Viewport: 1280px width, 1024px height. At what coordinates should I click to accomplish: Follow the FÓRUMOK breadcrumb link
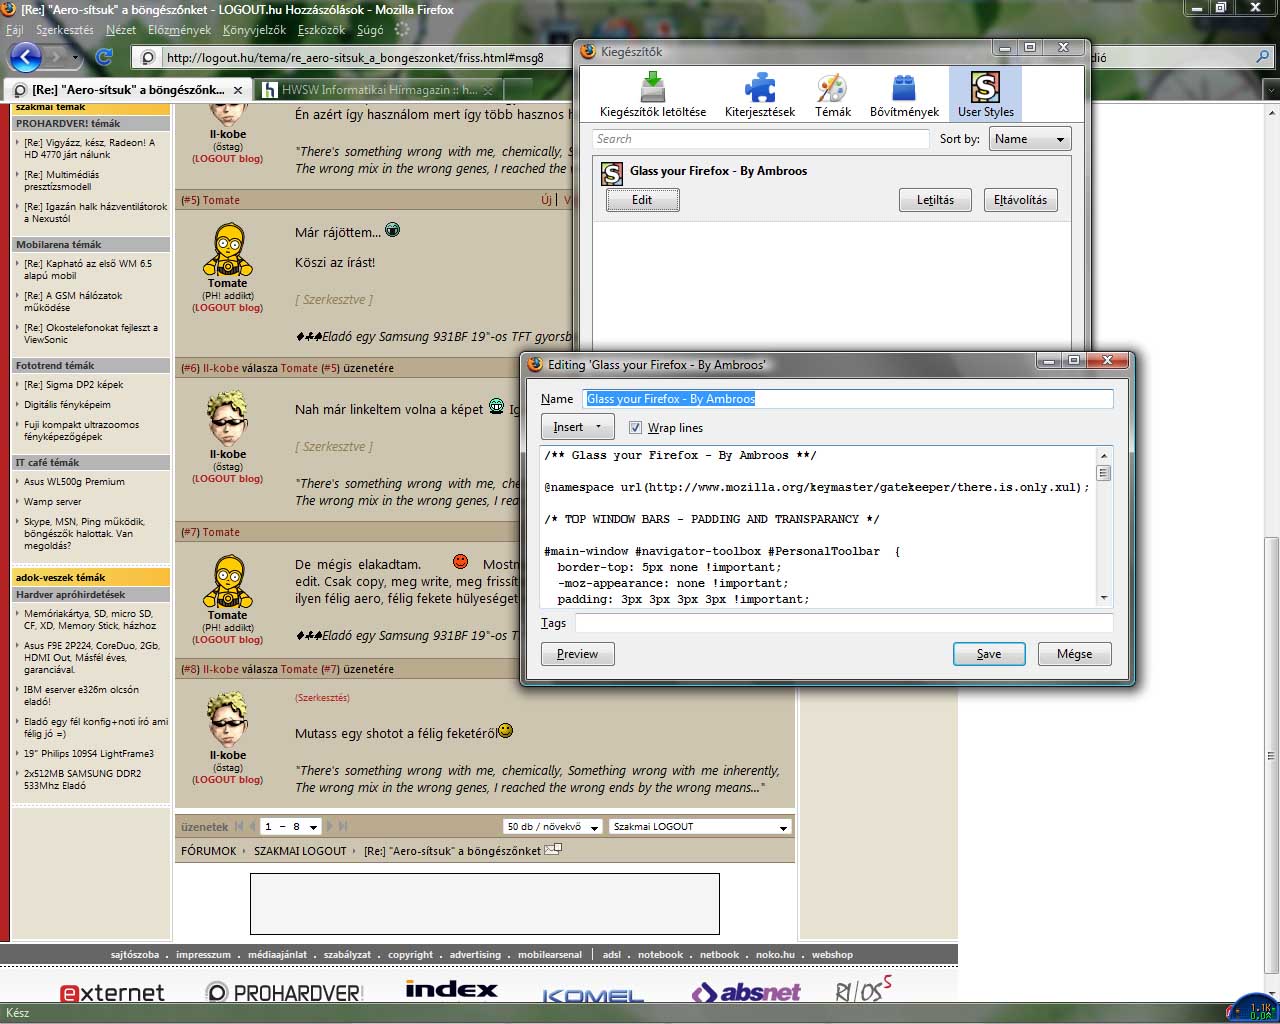point(209,851)
